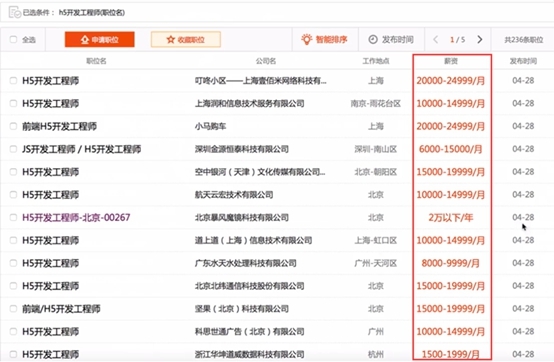
Task: Click the 发布时间 column header in table
Action: pyautogui.click(x=523, y=61)
